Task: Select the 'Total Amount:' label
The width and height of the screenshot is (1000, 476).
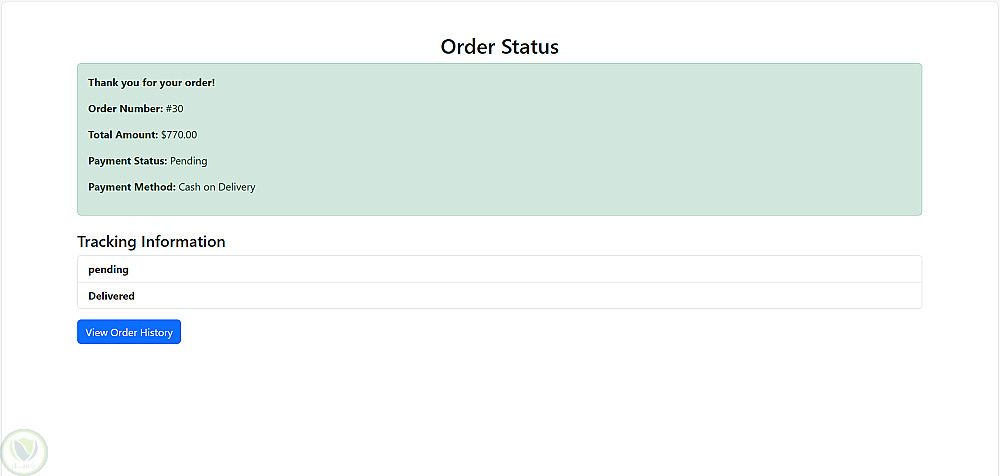Action: [x=122, y=134]
